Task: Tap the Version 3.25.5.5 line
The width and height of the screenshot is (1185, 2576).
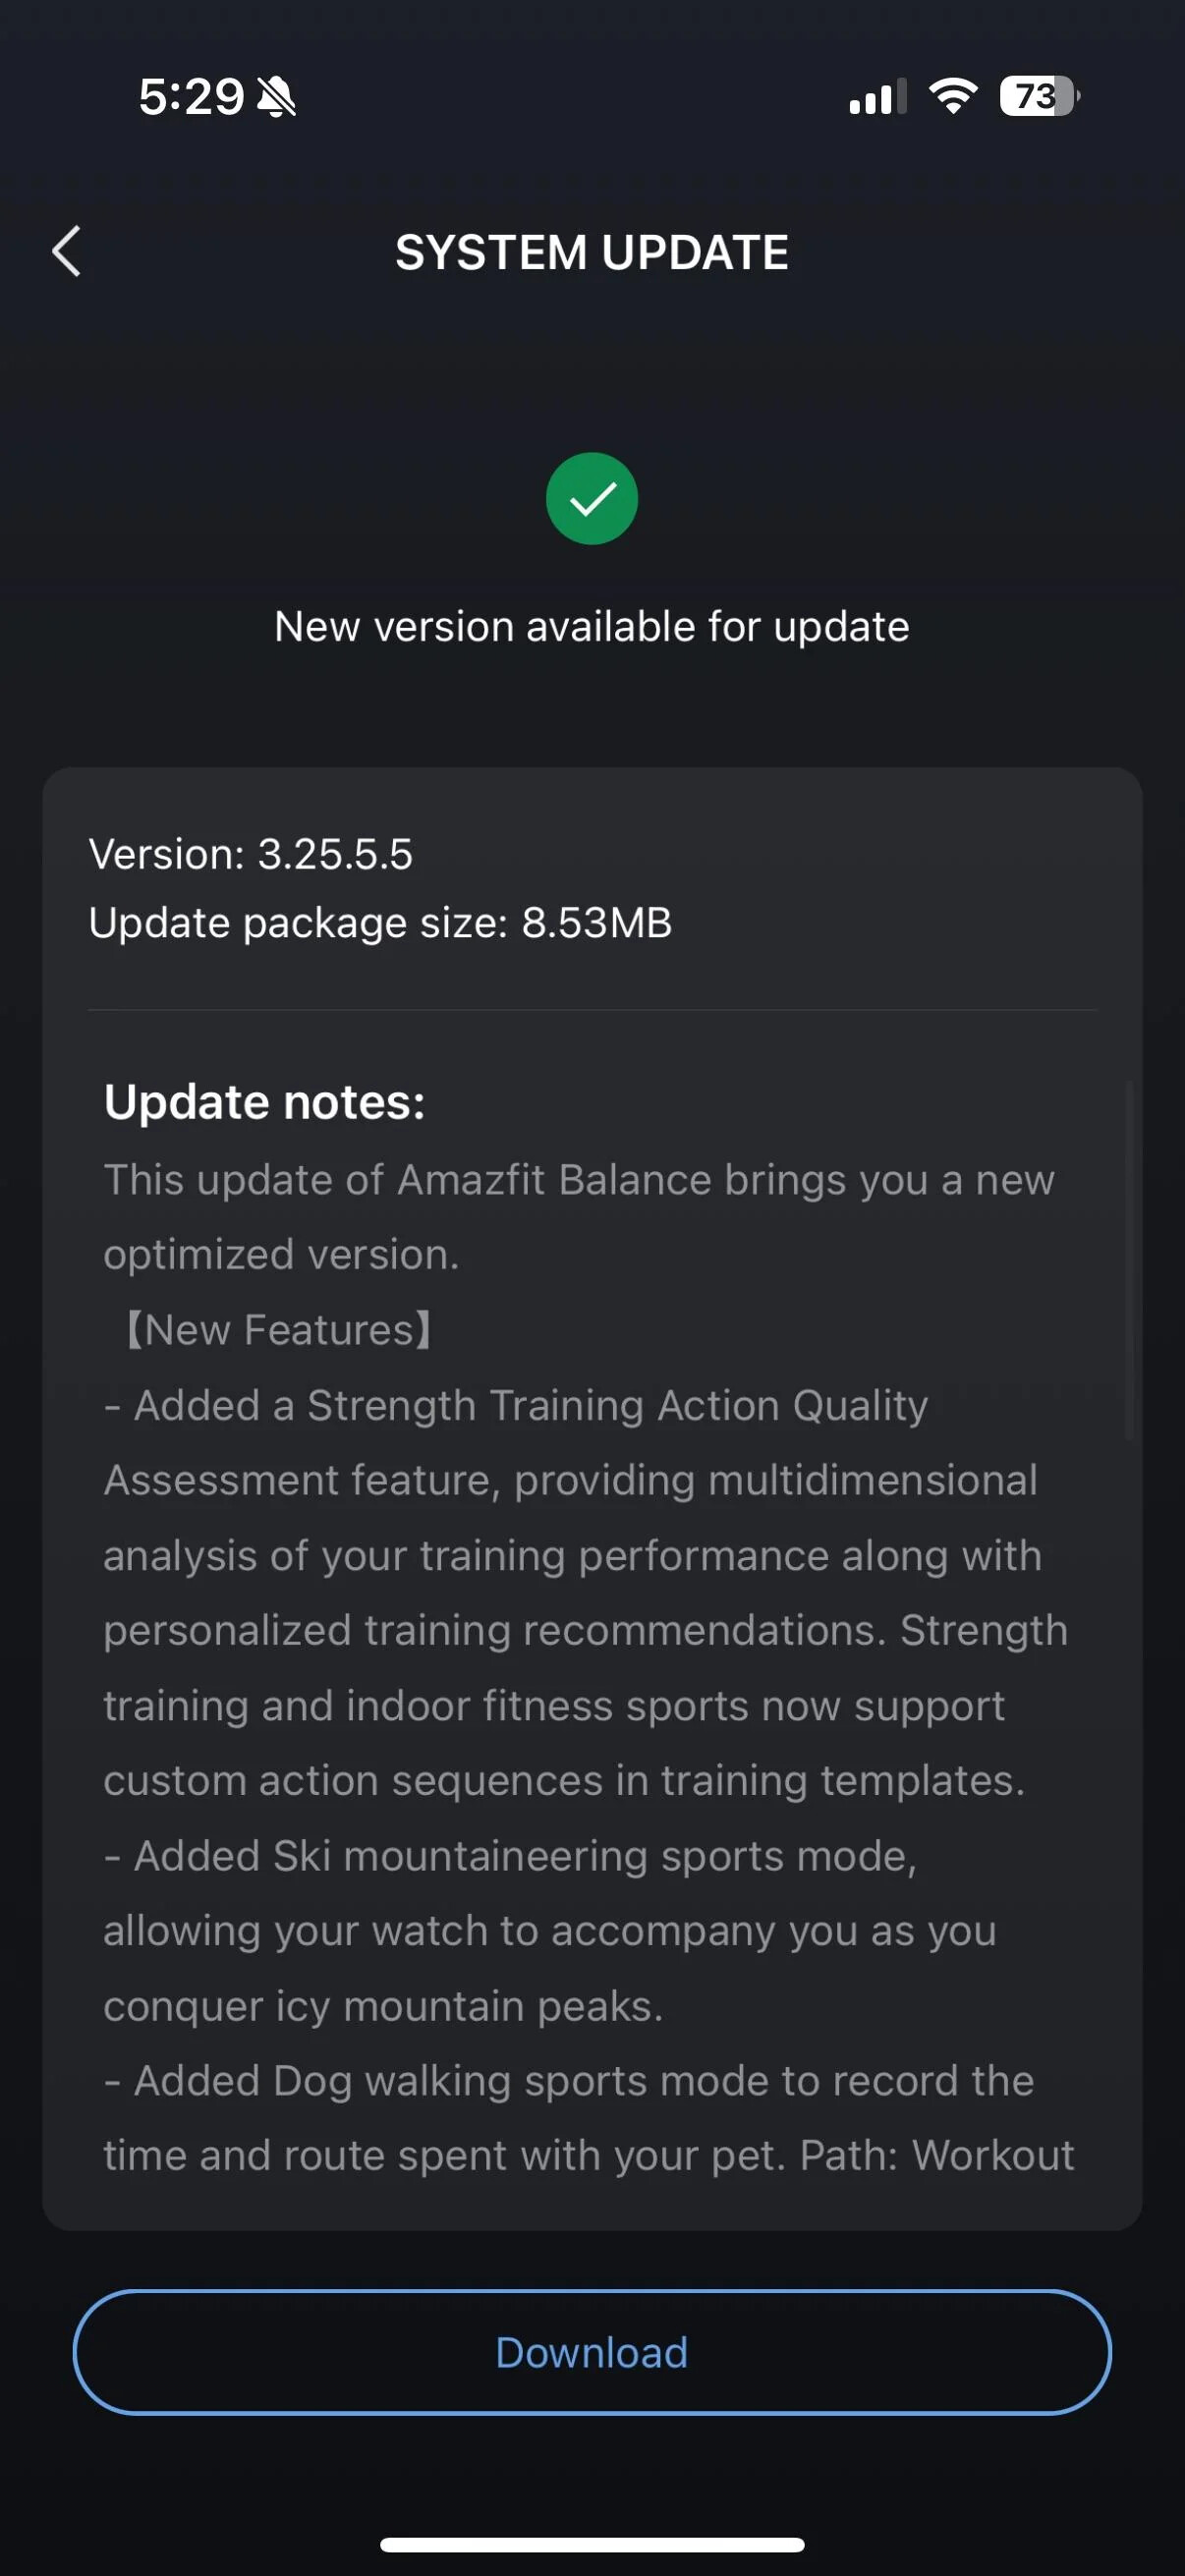Action: pyautogui.click(x=251, y=854)
